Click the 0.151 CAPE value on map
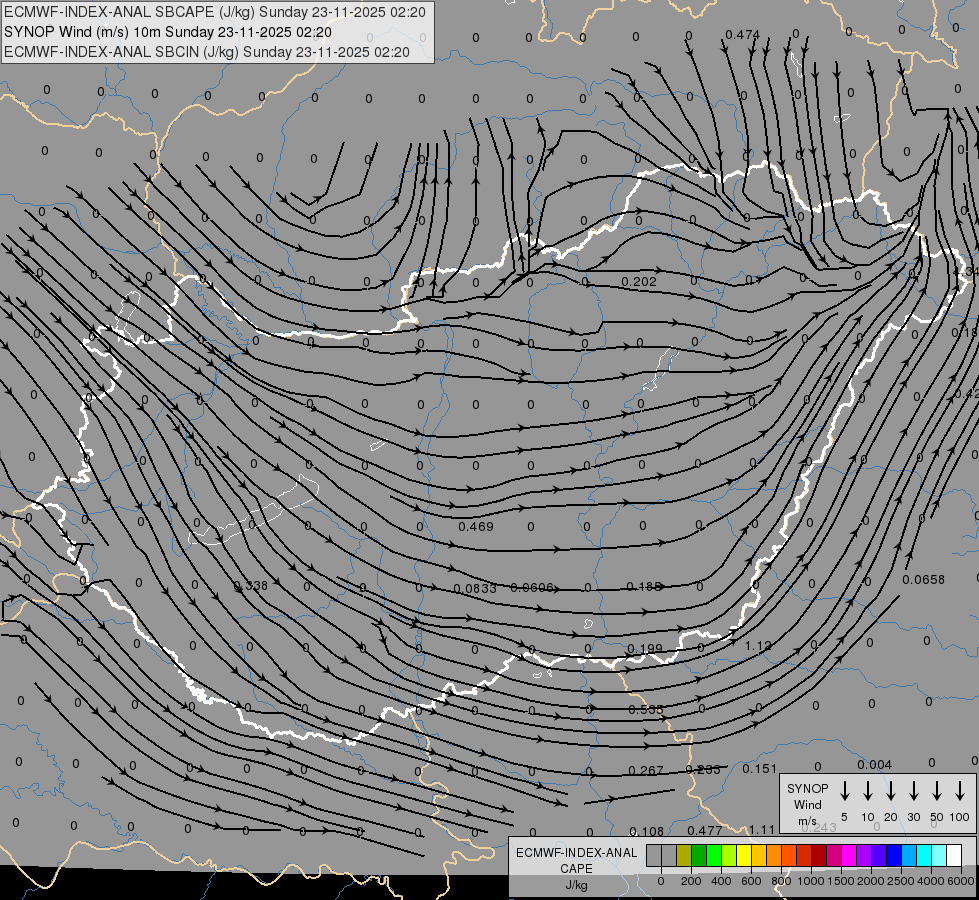 coord(759,769)
